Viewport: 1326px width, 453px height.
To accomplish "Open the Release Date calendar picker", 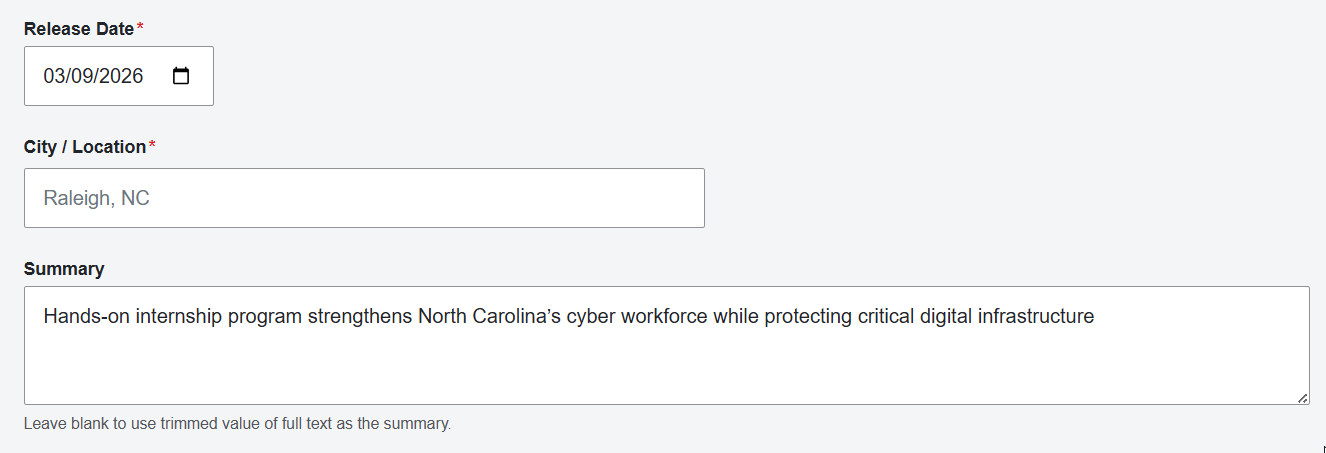I will [x=181, y=76].
